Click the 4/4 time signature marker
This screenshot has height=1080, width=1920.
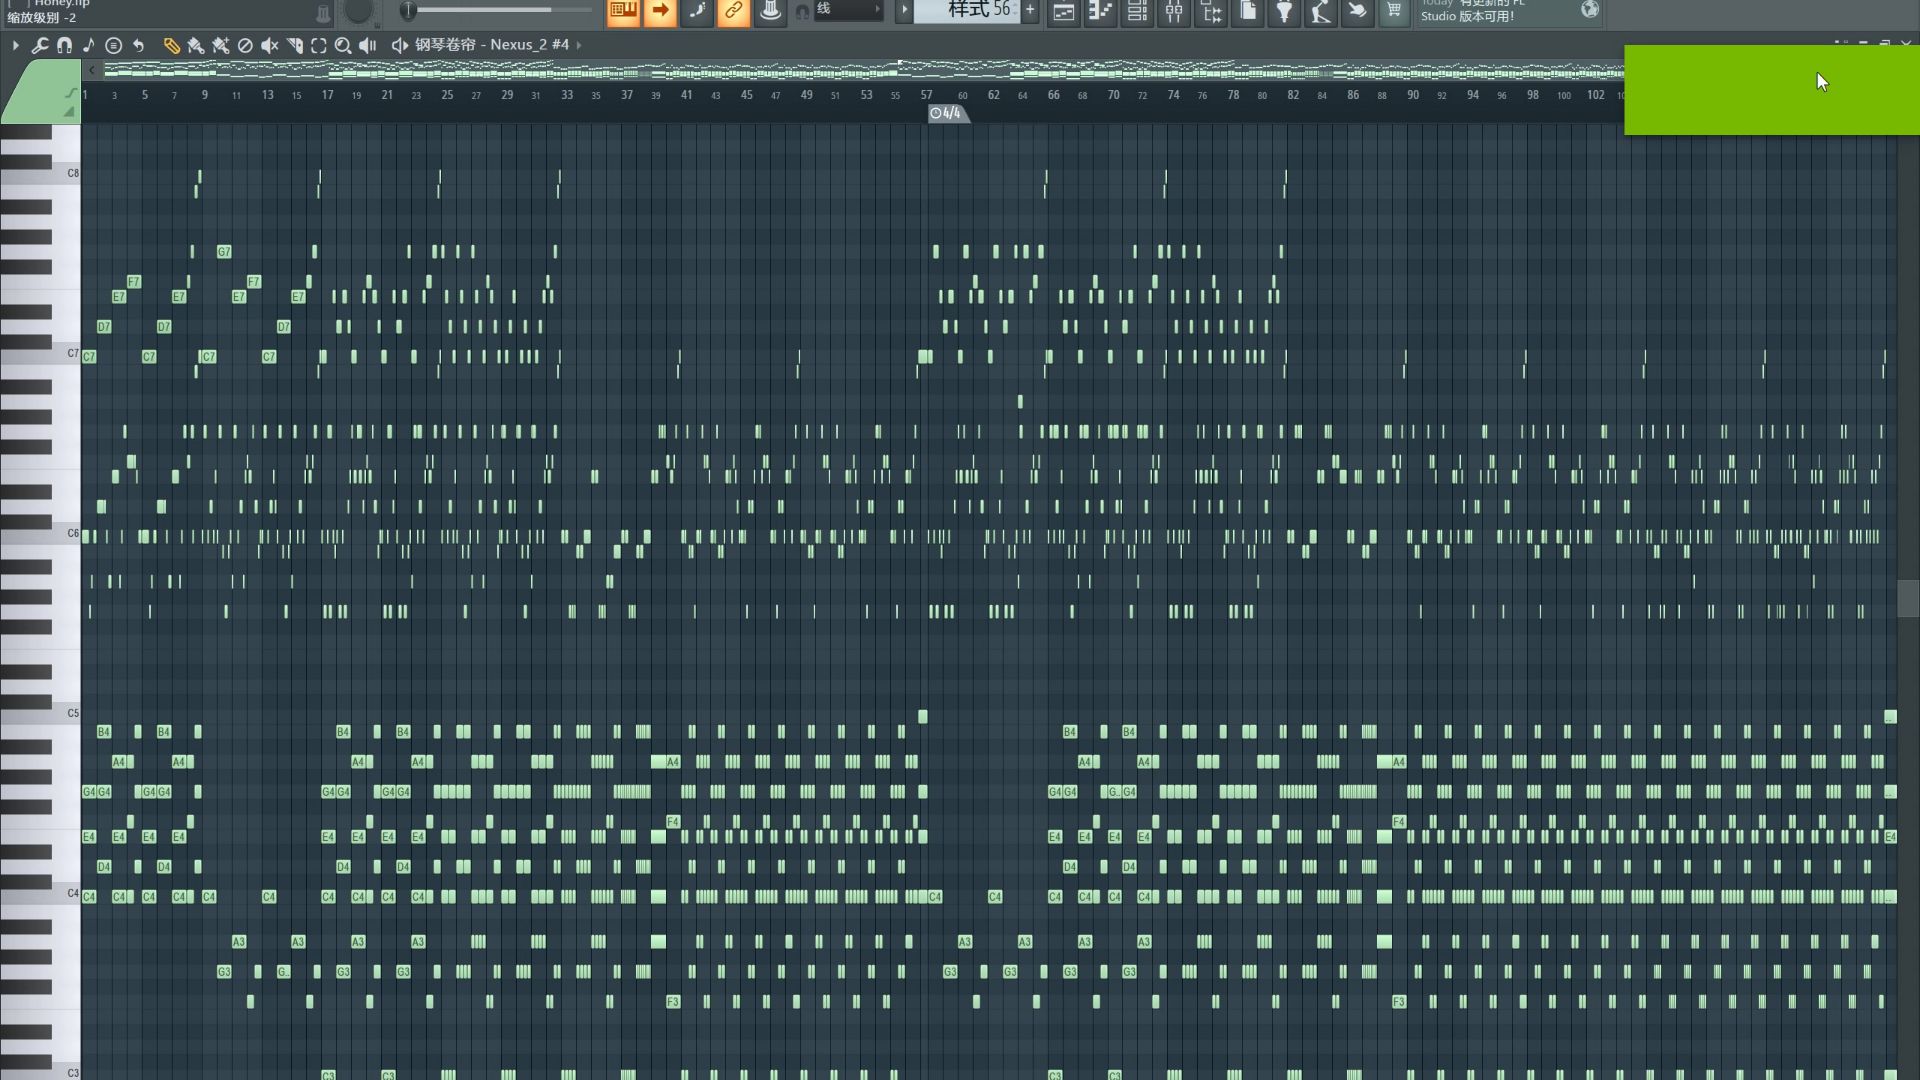point(946,113)
